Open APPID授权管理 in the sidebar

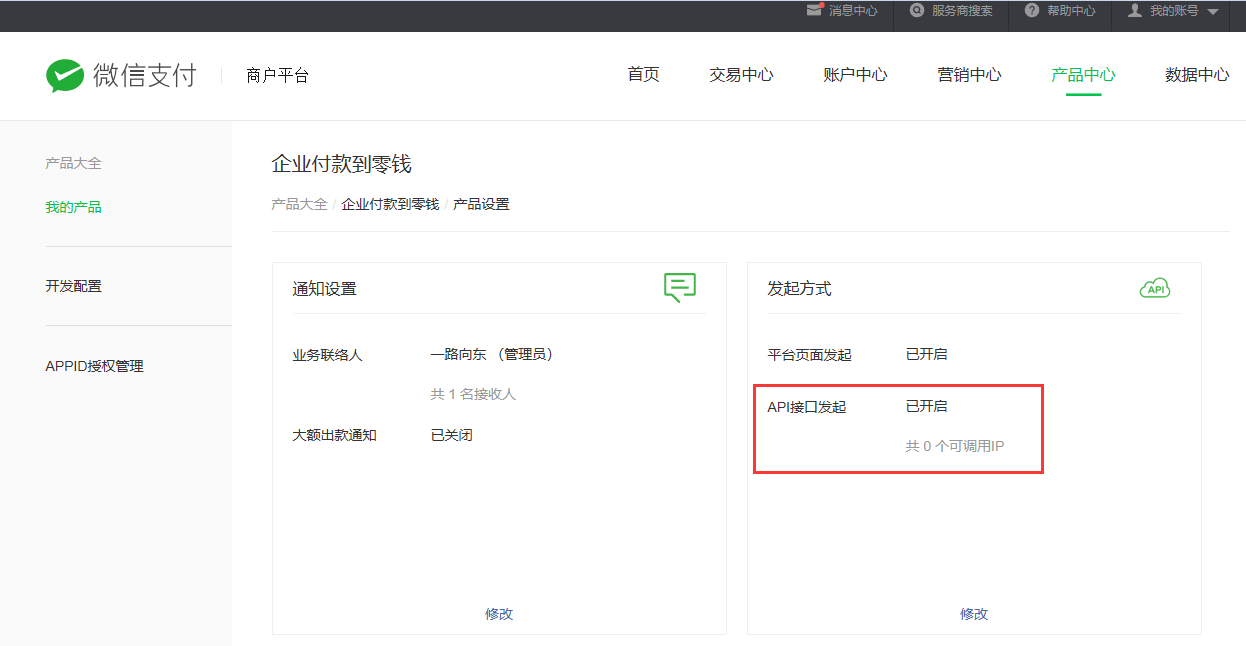pyautogui.click(x=94, y=366)
